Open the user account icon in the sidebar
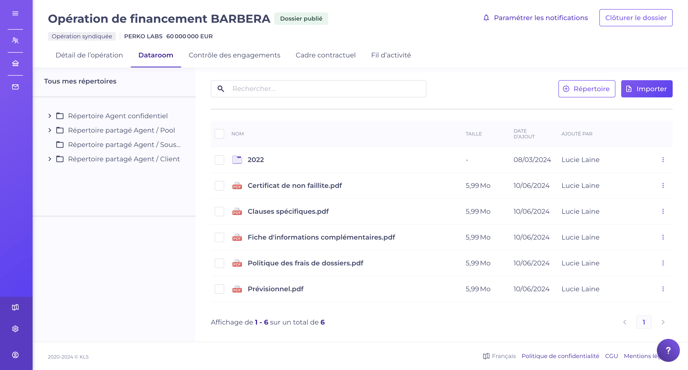Image resolution: width=688 pixels, height=370 pixels. click(x=15, y=355)
